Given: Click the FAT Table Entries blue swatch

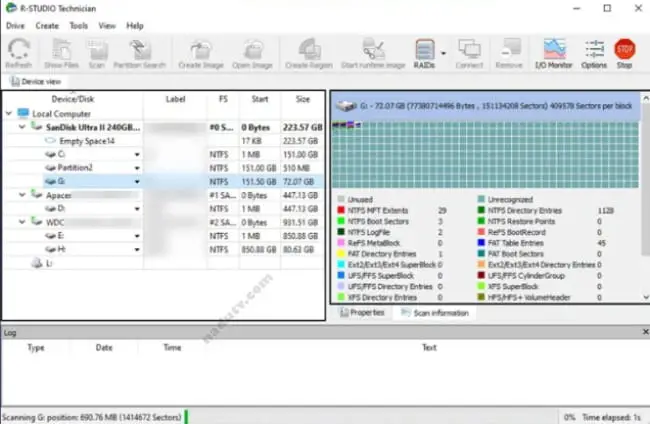Looking at the screenshot, I should coord(481,242).
